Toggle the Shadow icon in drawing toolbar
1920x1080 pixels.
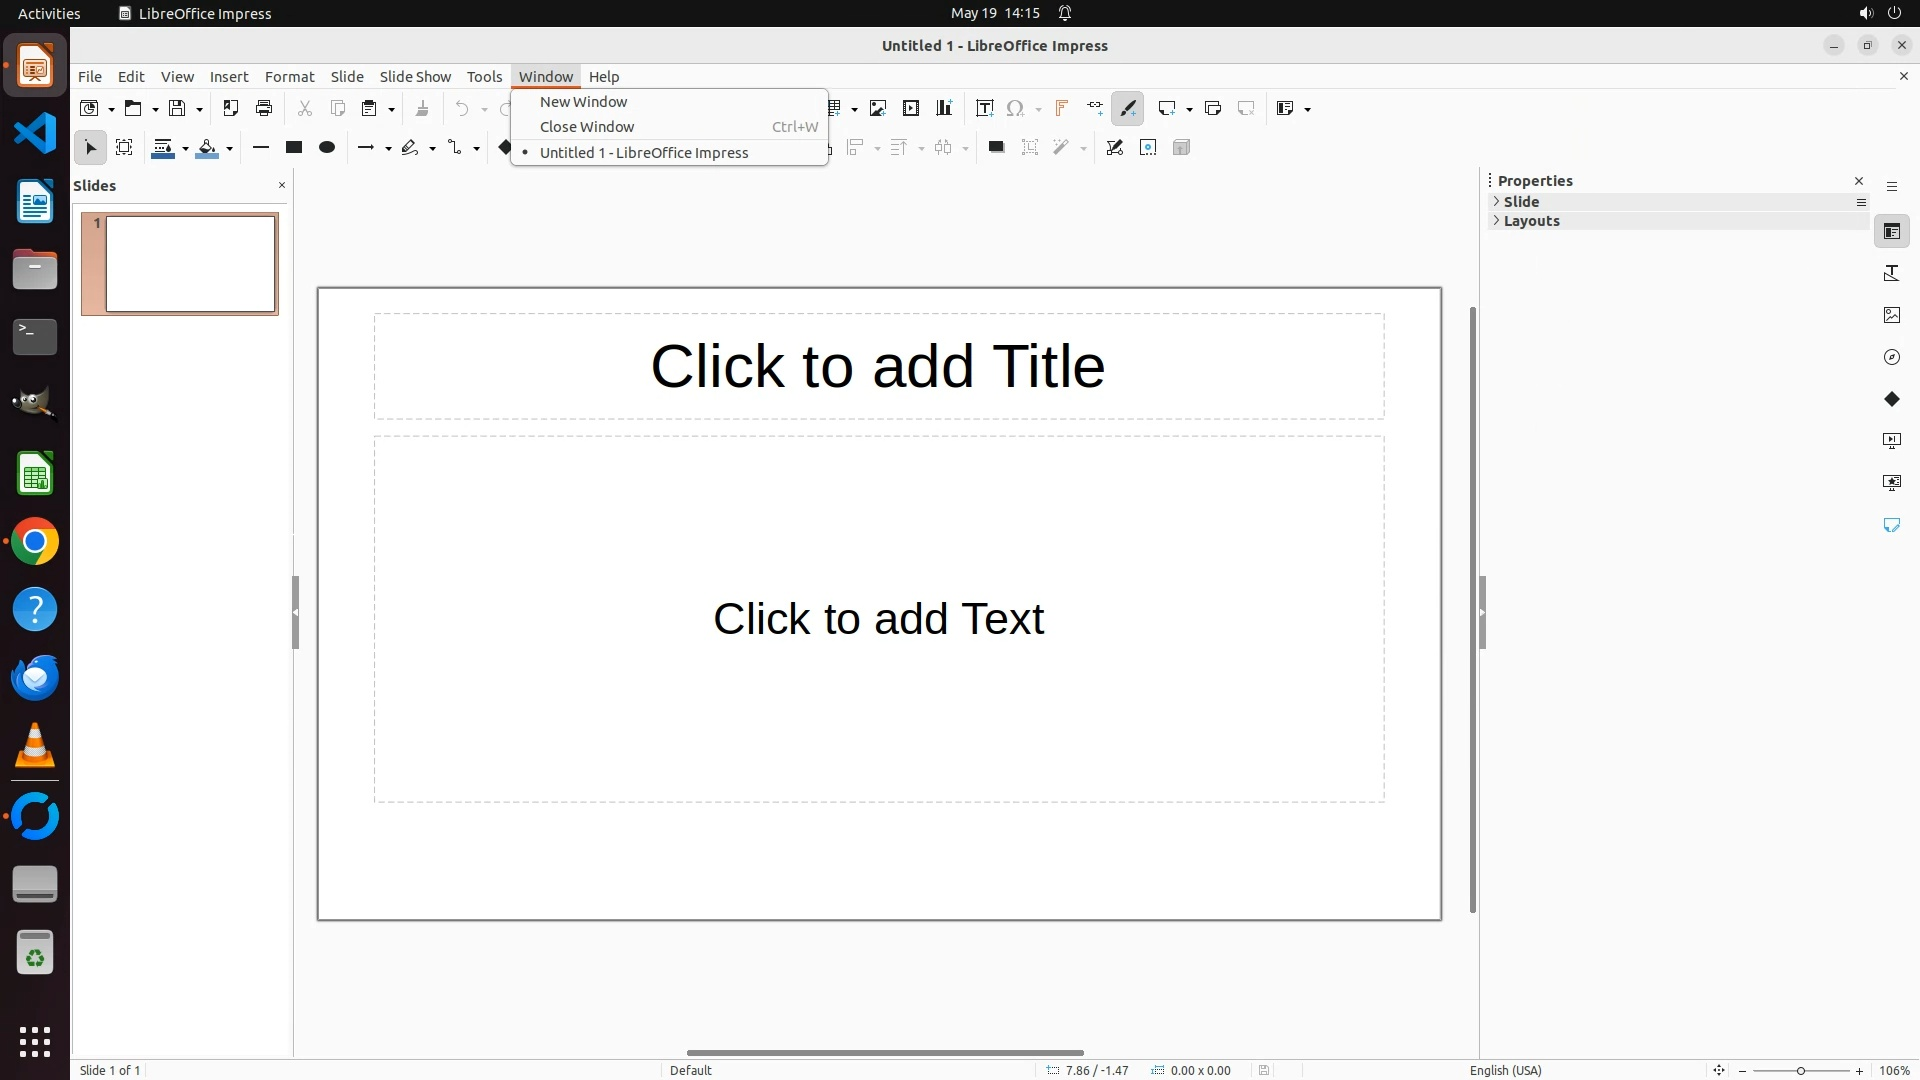pyautogui.click(x=996, y=148)
